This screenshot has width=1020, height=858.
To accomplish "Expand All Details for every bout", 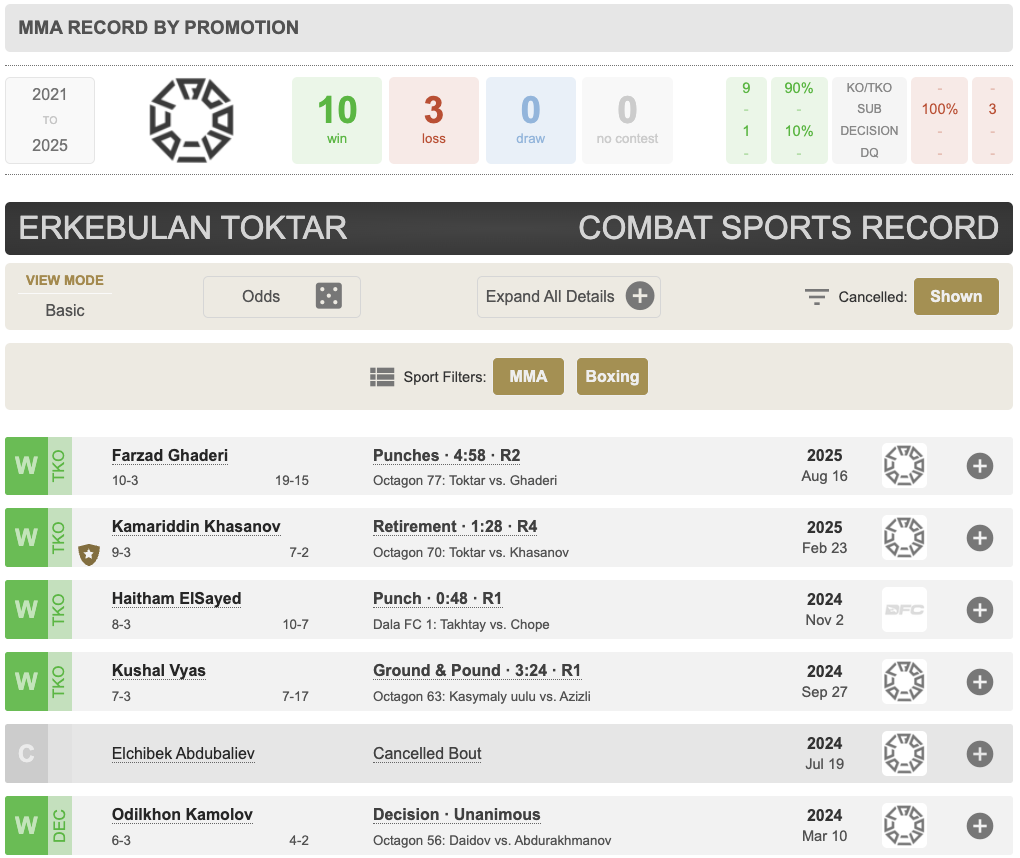I will pos(568,297).
